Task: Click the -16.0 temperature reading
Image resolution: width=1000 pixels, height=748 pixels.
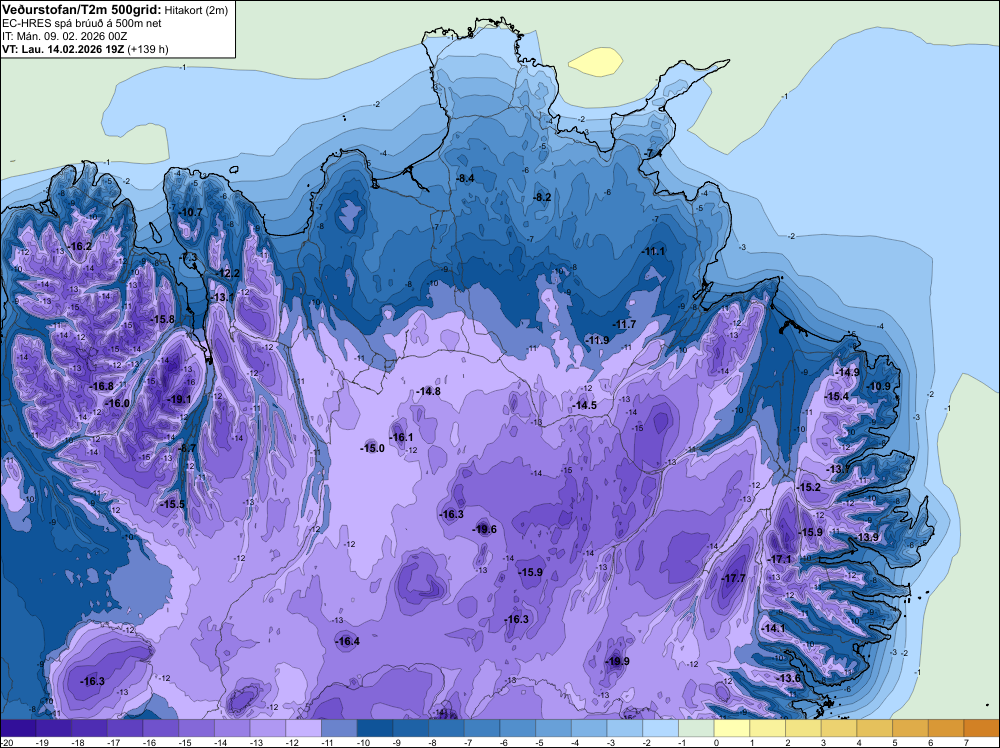Action: 118,404
